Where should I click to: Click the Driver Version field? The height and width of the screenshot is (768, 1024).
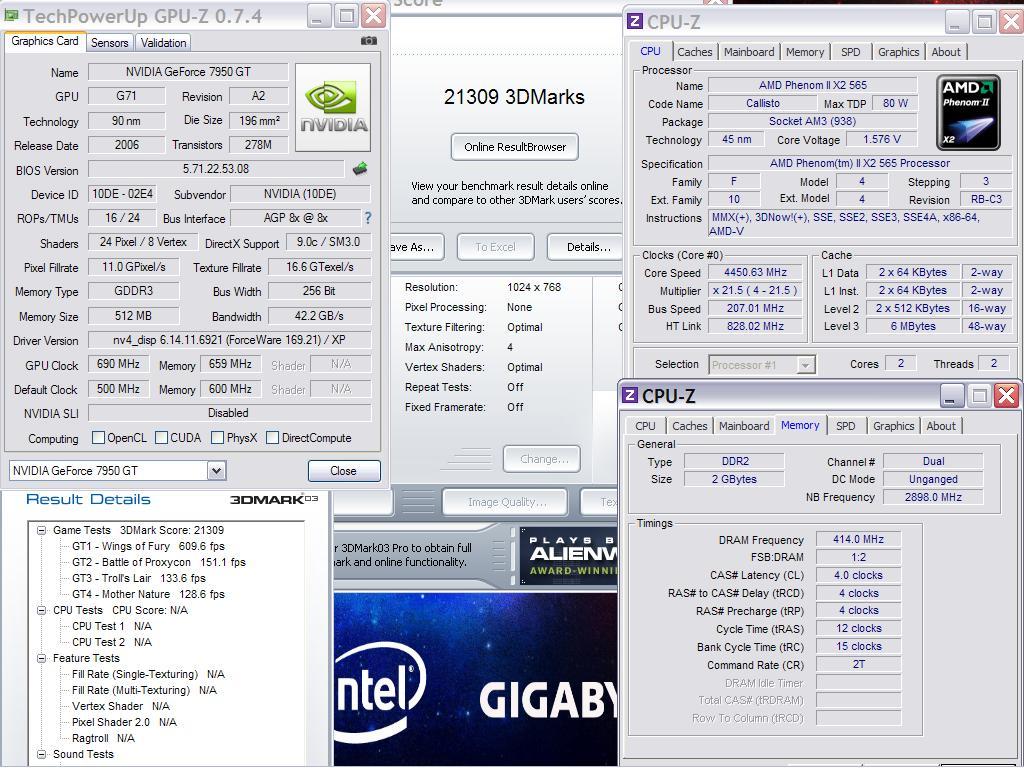(x=229, y=340)
